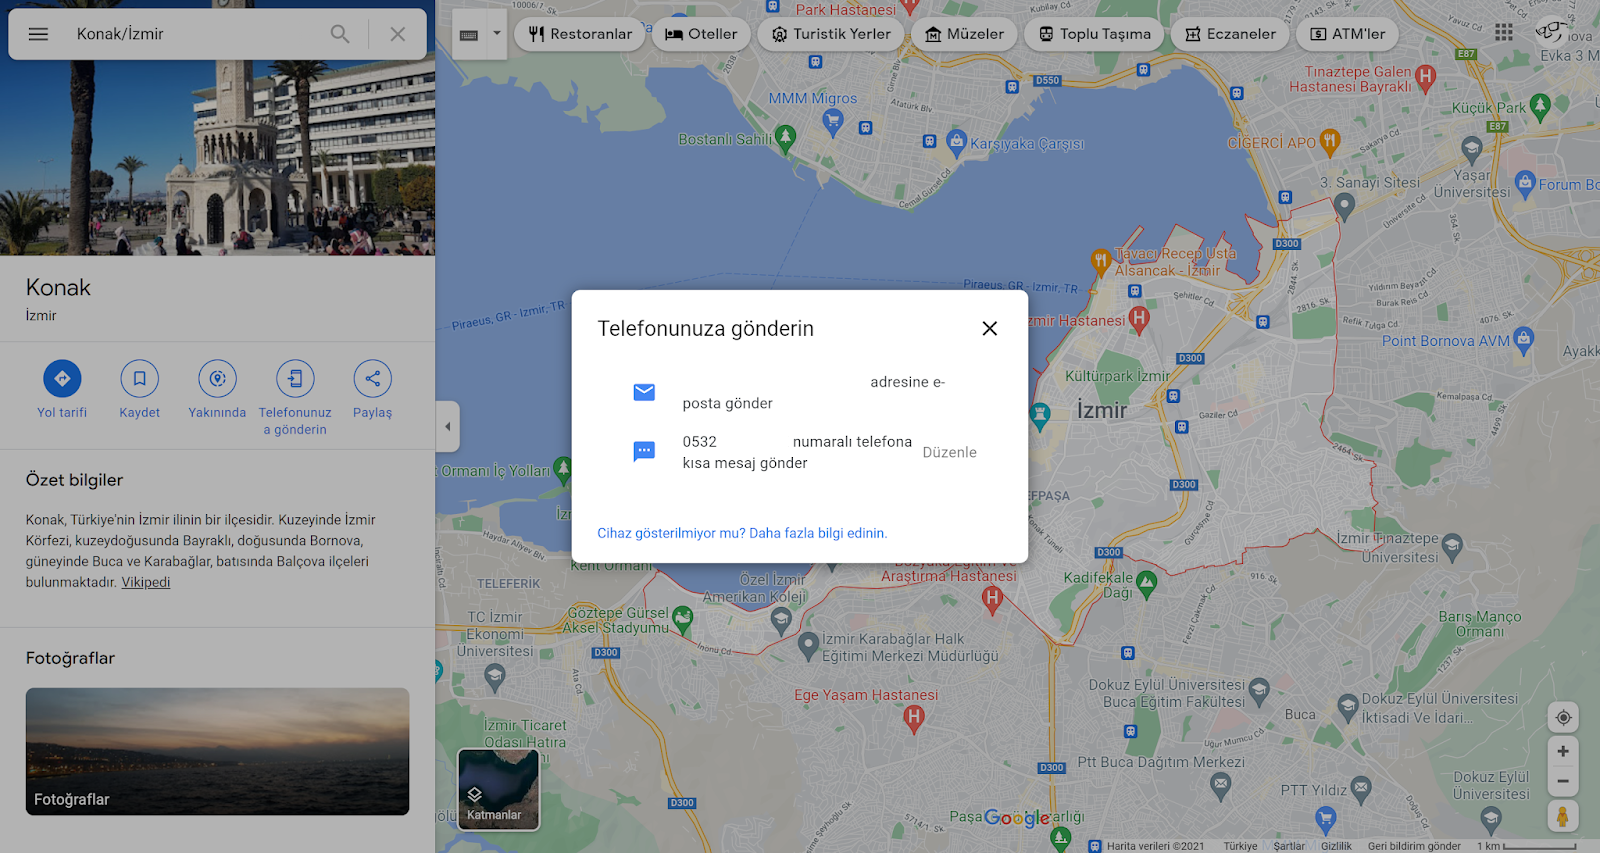
Task: Click the Bostanlı Sahili park pin
Action: tap(786, 138)
